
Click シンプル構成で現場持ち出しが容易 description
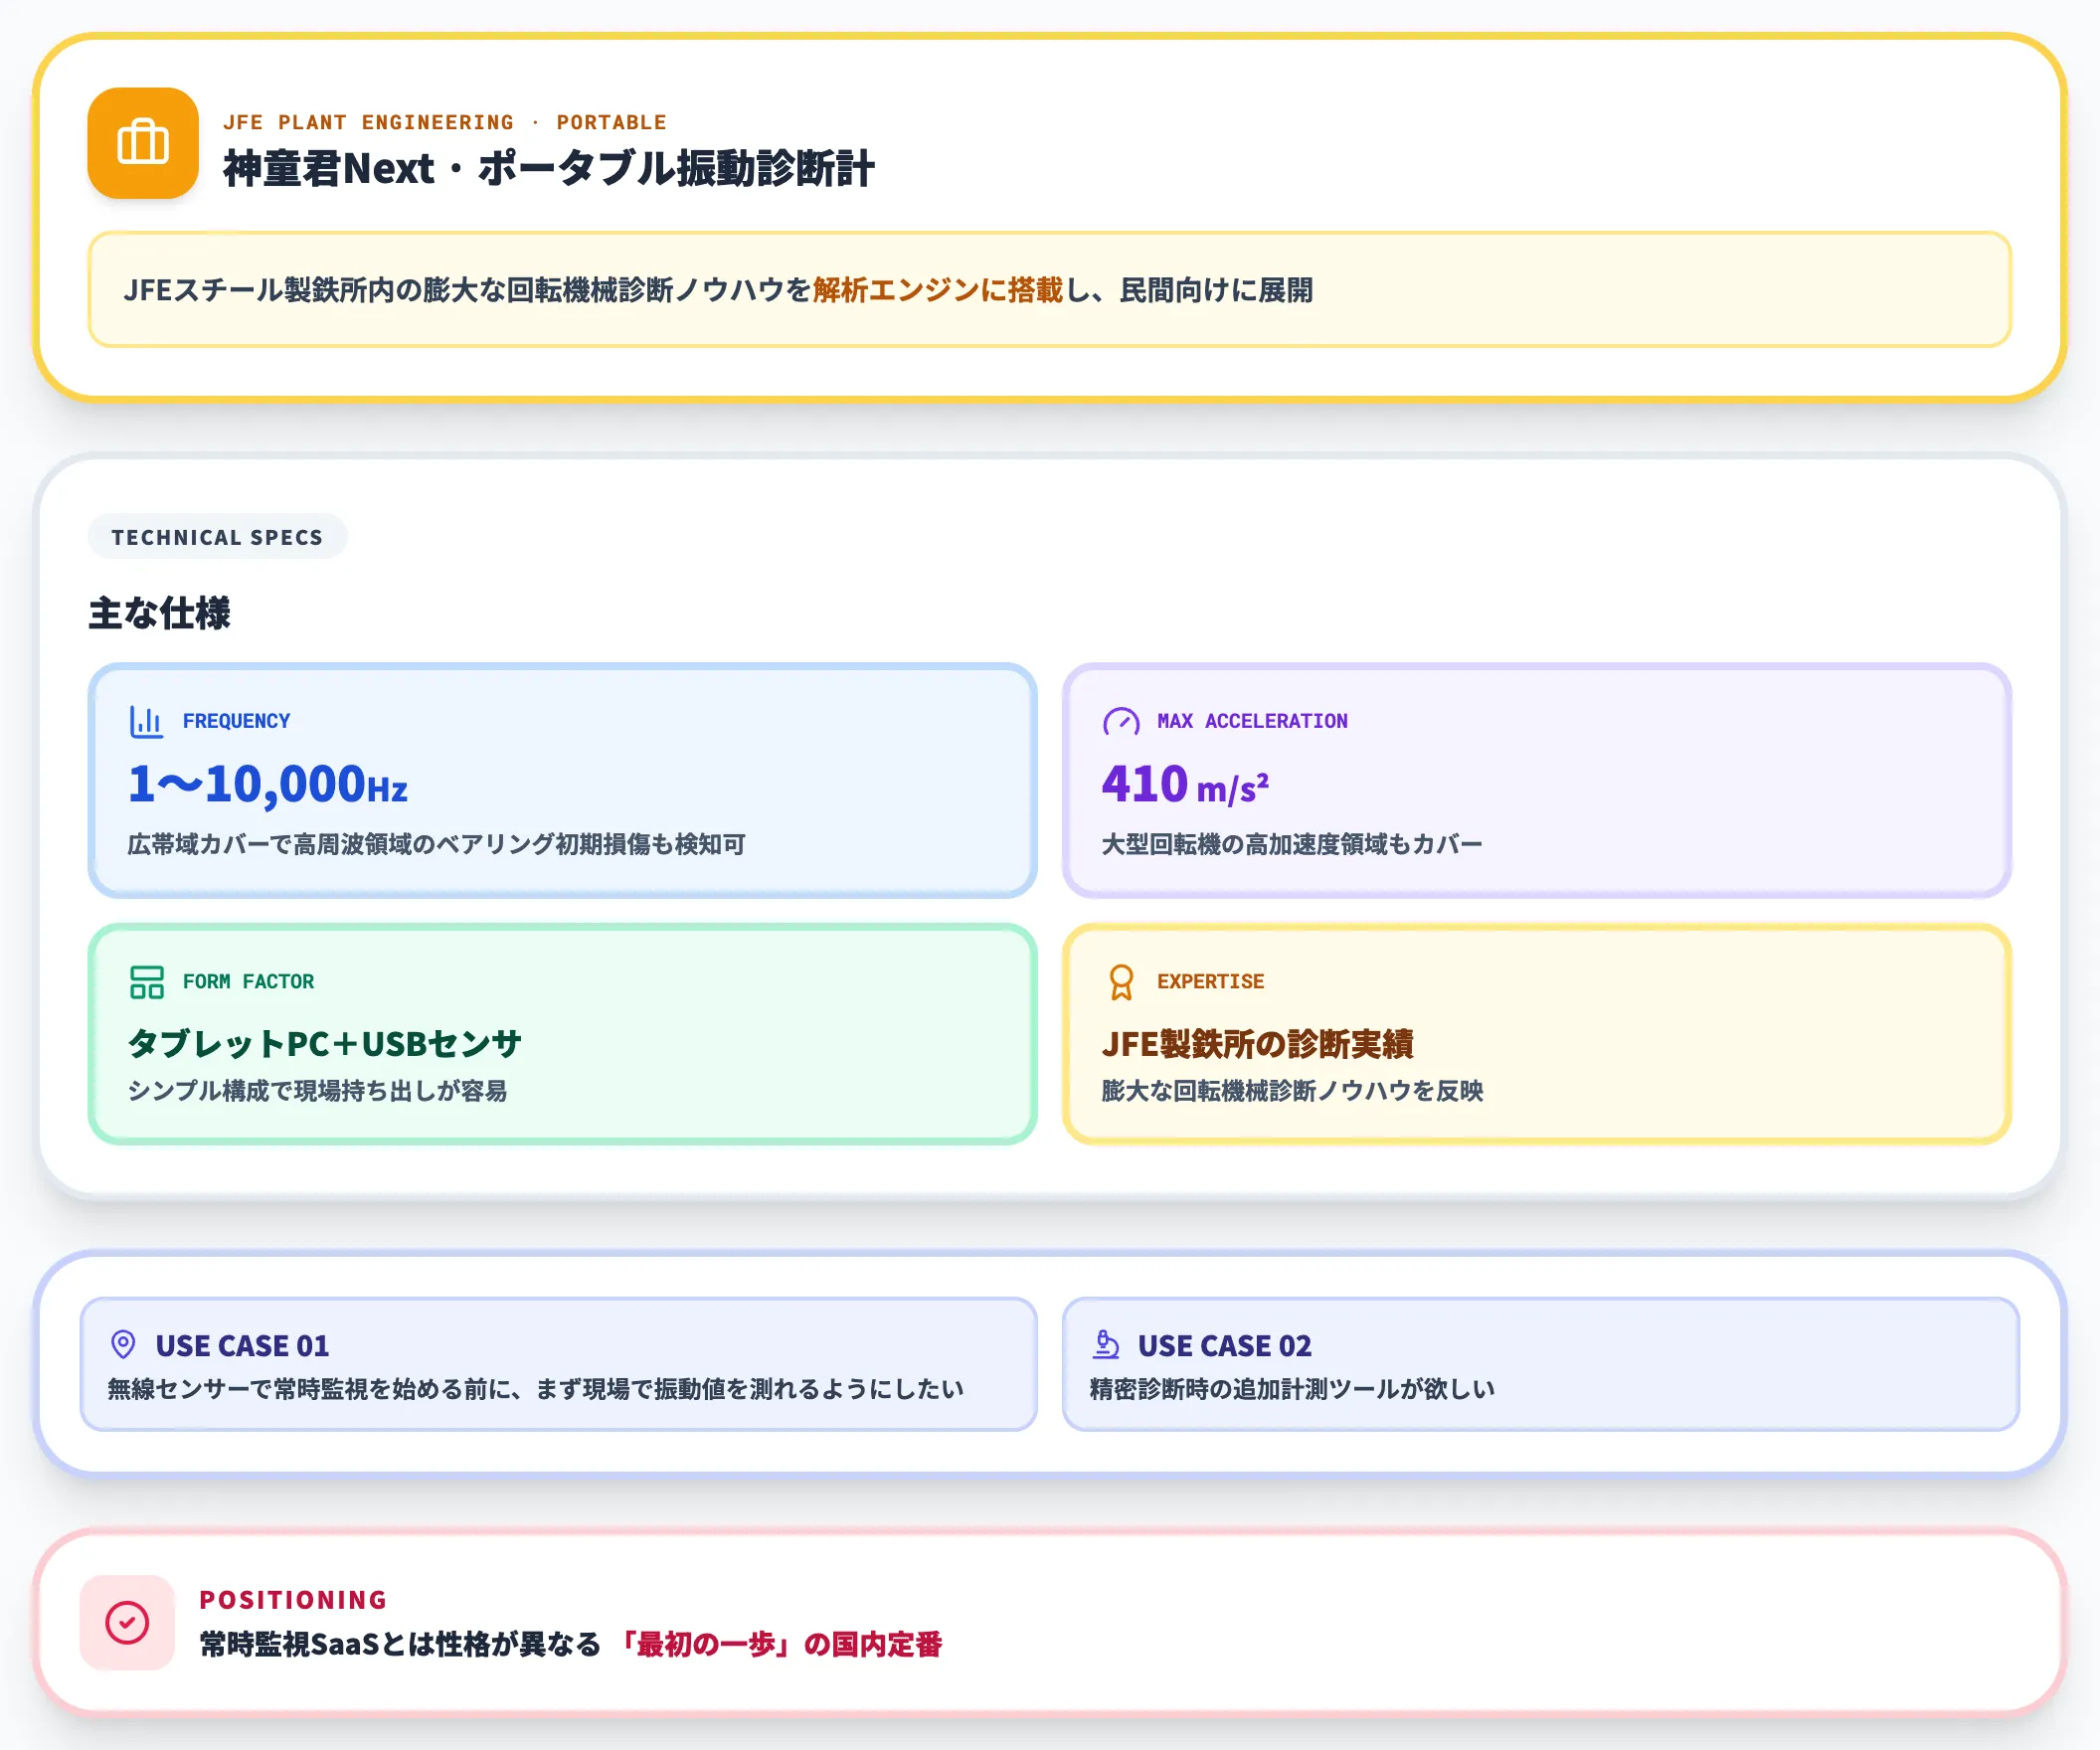pyautogui.click(x=318, y=1090)
